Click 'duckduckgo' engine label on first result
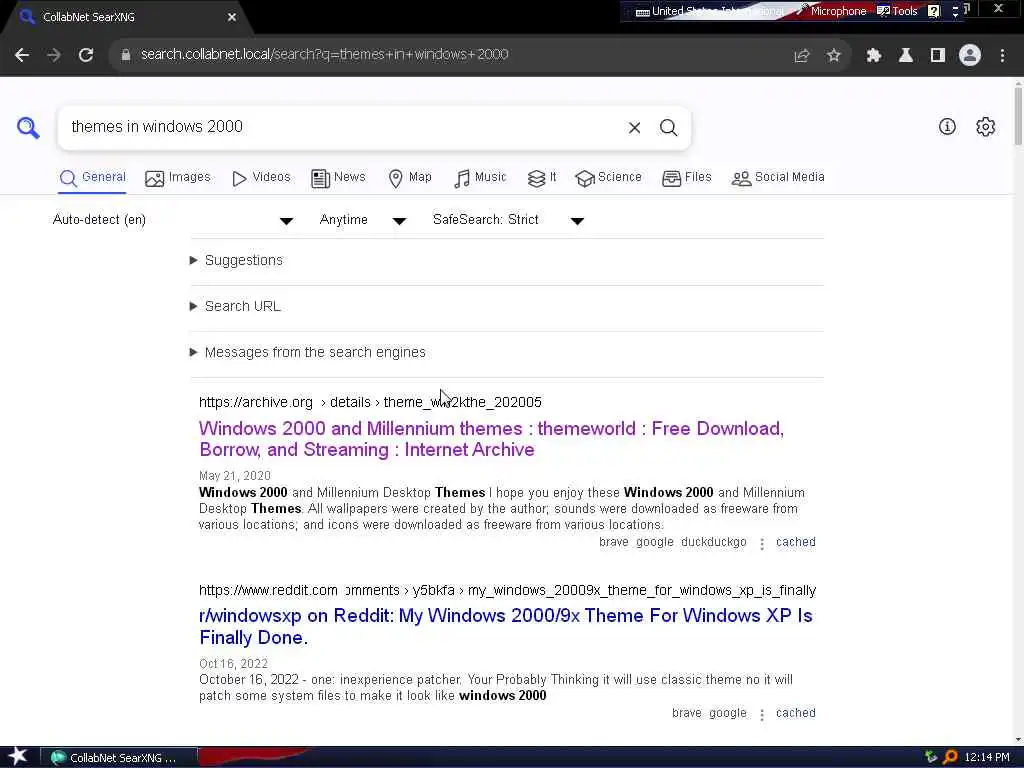Viewport: 1024px width, 768px height. click(713, 542)
